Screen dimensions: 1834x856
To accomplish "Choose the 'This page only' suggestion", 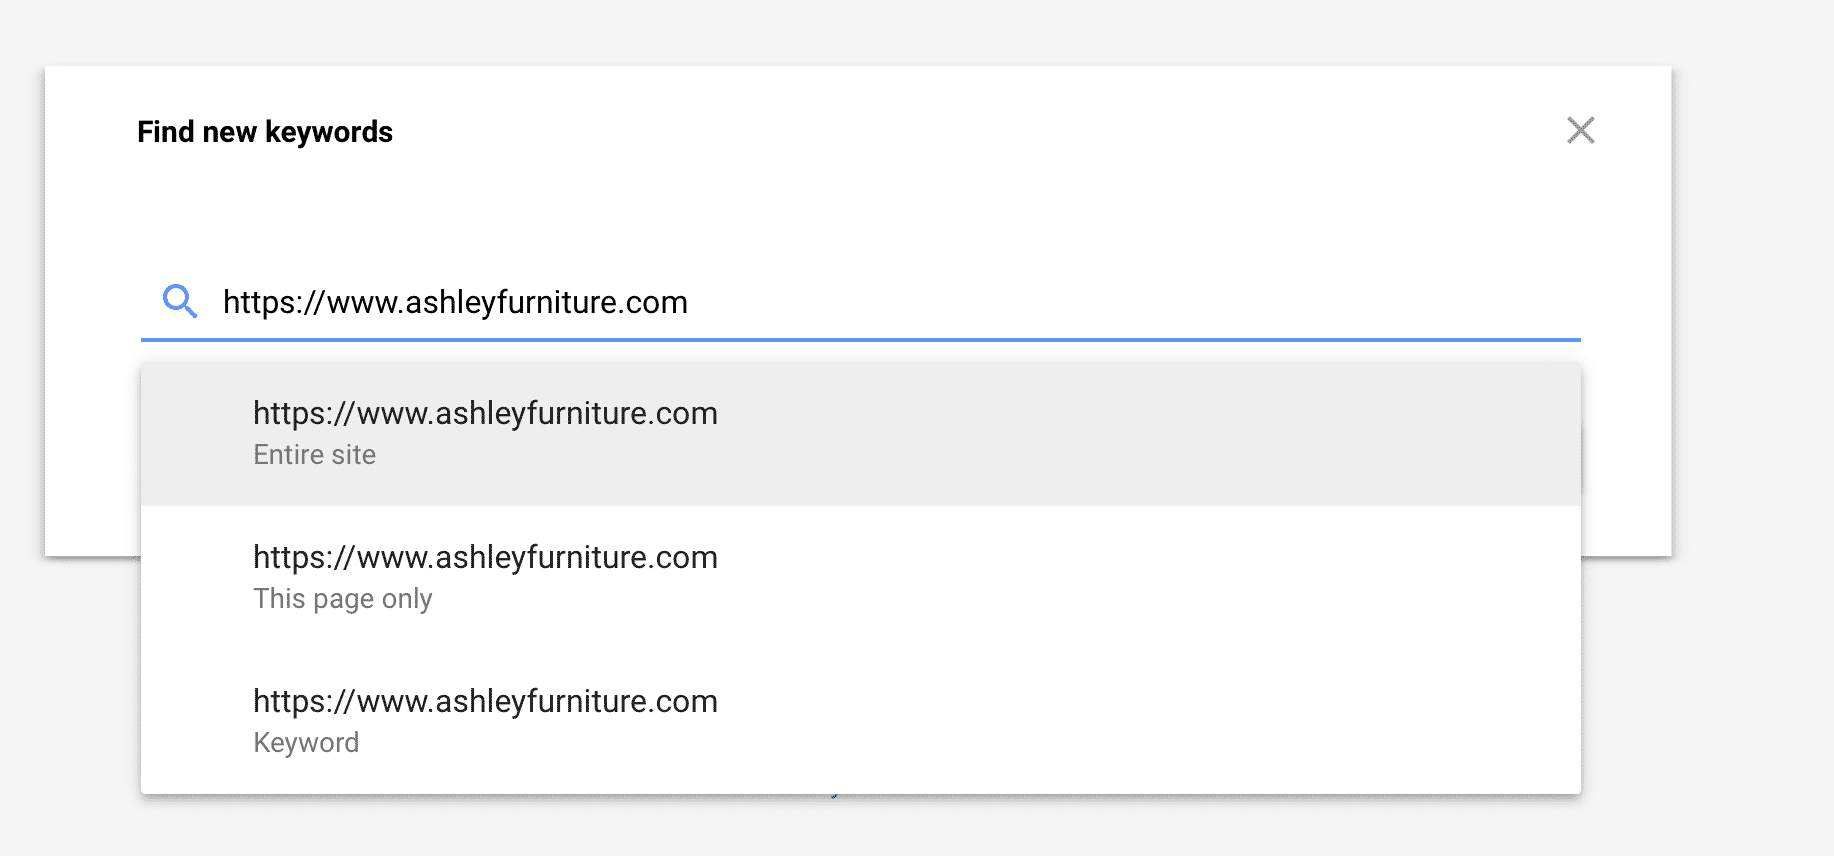I will pyautogui.click(x=861, y=577).
